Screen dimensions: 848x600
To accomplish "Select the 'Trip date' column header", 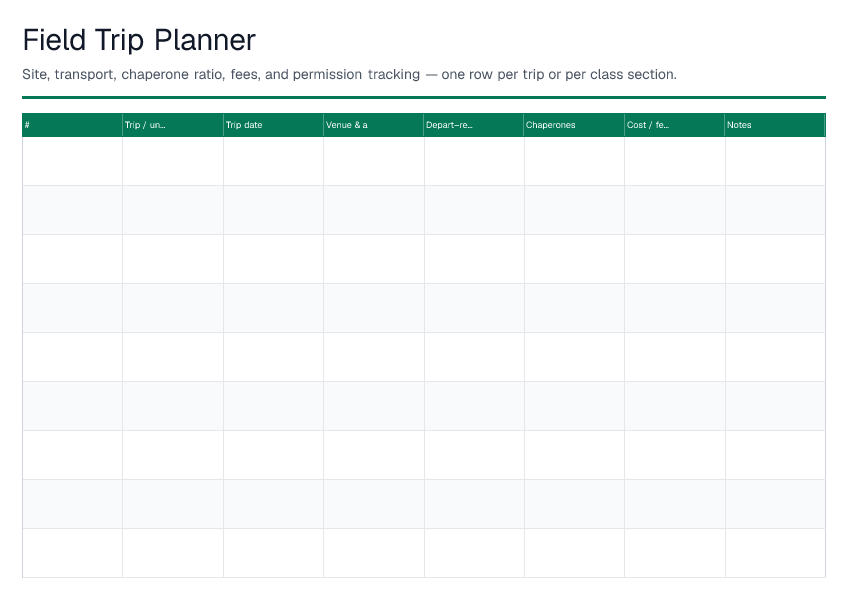I will [274, 125].
